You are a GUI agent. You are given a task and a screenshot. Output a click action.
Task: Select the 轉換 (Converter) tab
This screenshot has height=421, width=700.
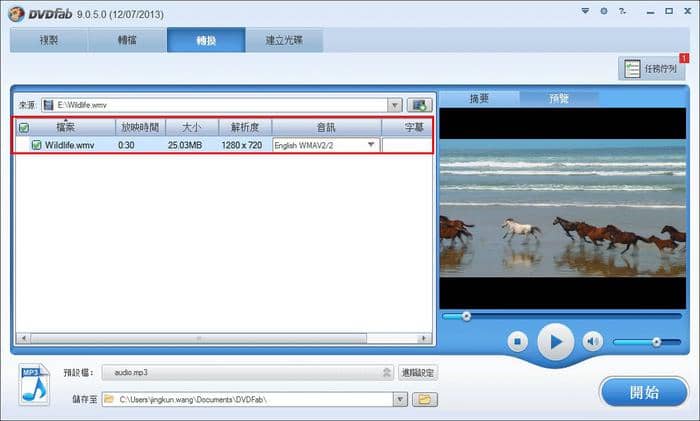pos(206,40)
